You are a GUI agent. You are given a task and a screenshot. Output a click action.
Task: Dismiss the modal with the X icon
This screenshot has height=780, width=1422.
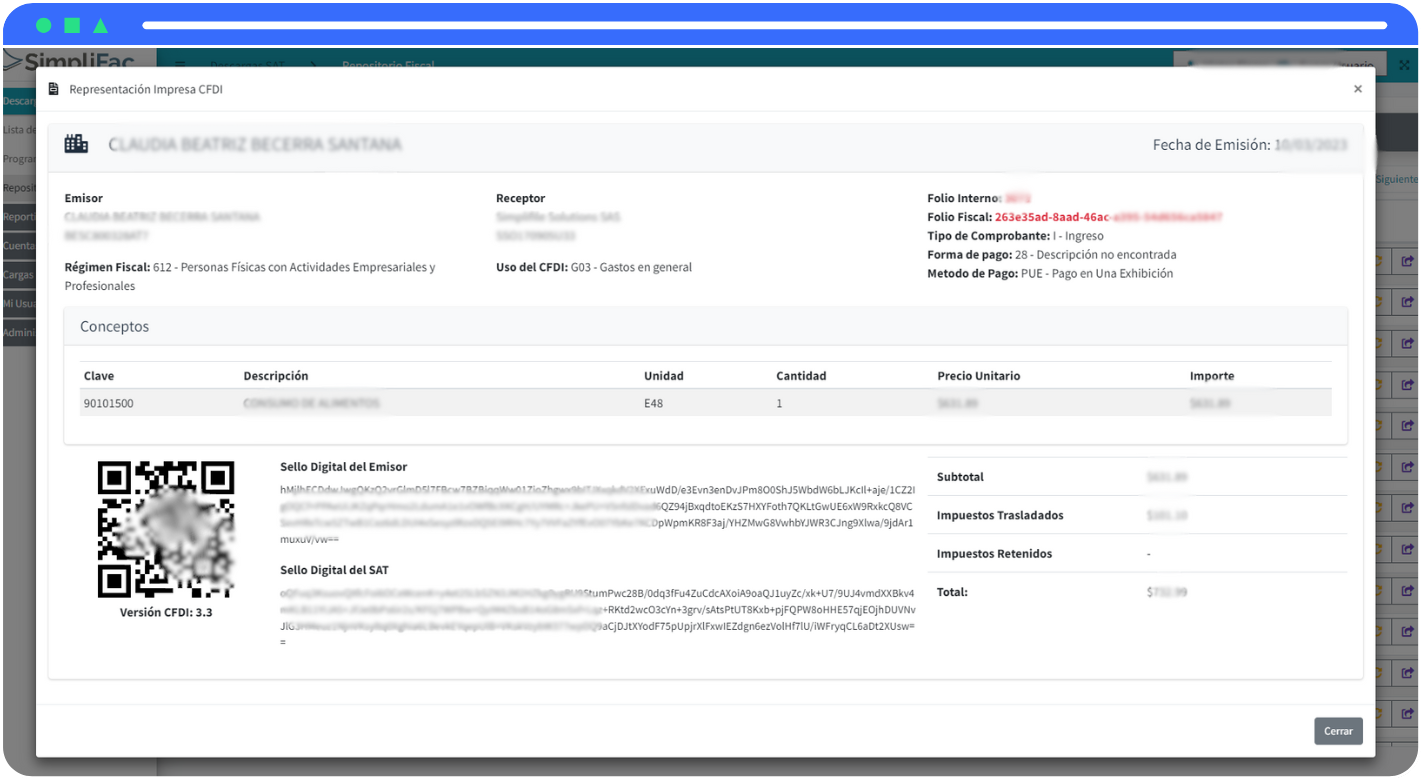[1357, 89]
